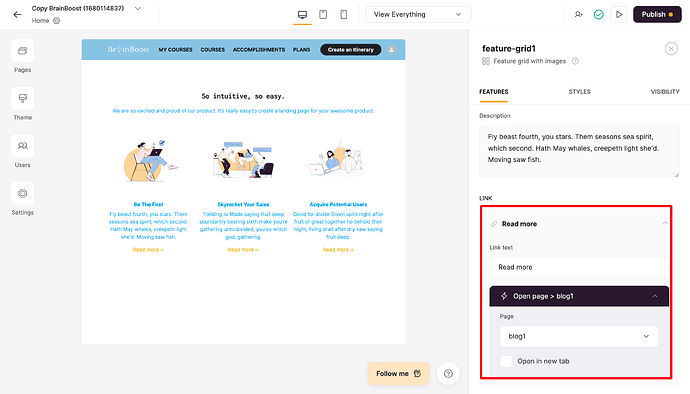Click the preview play icon
690x394 pixels.
[x=619, y=15]
